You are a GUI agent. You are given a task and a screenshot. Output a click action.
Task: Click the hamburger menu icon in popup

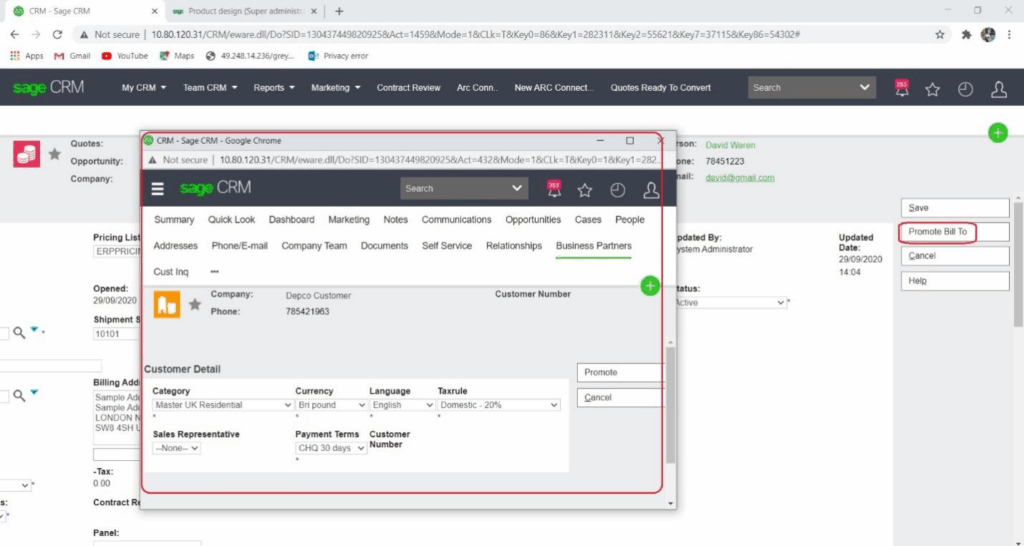[157, 189]
